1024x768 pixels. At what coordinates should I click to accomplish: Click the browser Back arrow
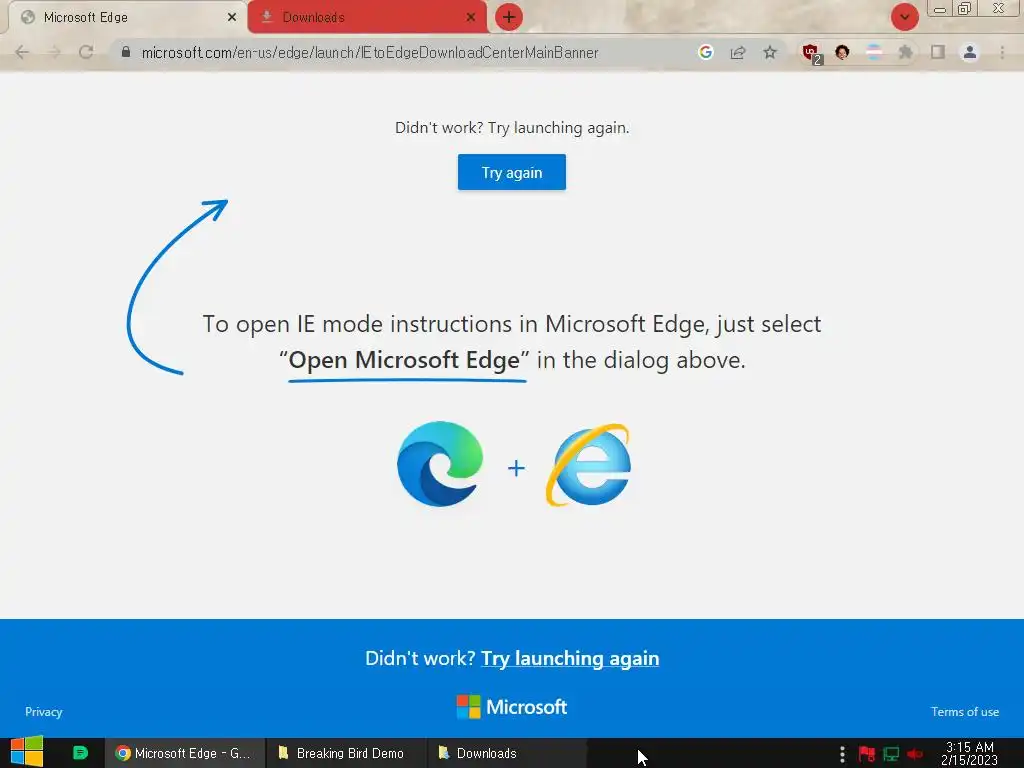[x=22, y=52]
